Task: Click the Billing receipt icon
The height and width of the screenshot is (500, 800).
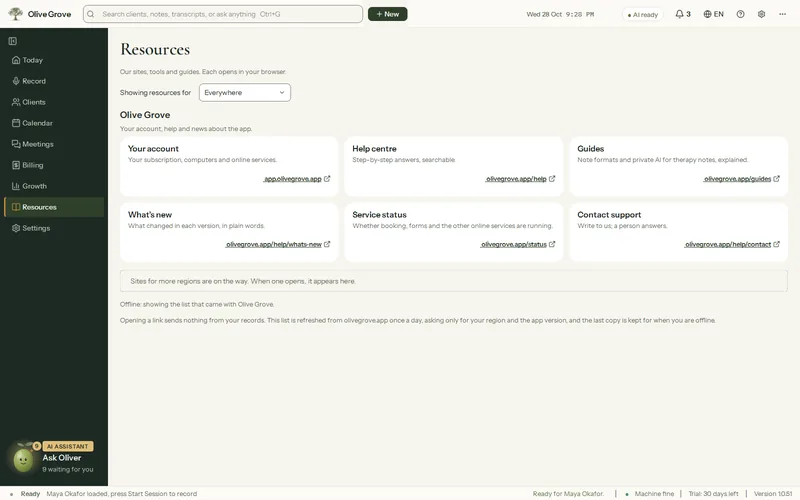Action: (x=16, y=165)
